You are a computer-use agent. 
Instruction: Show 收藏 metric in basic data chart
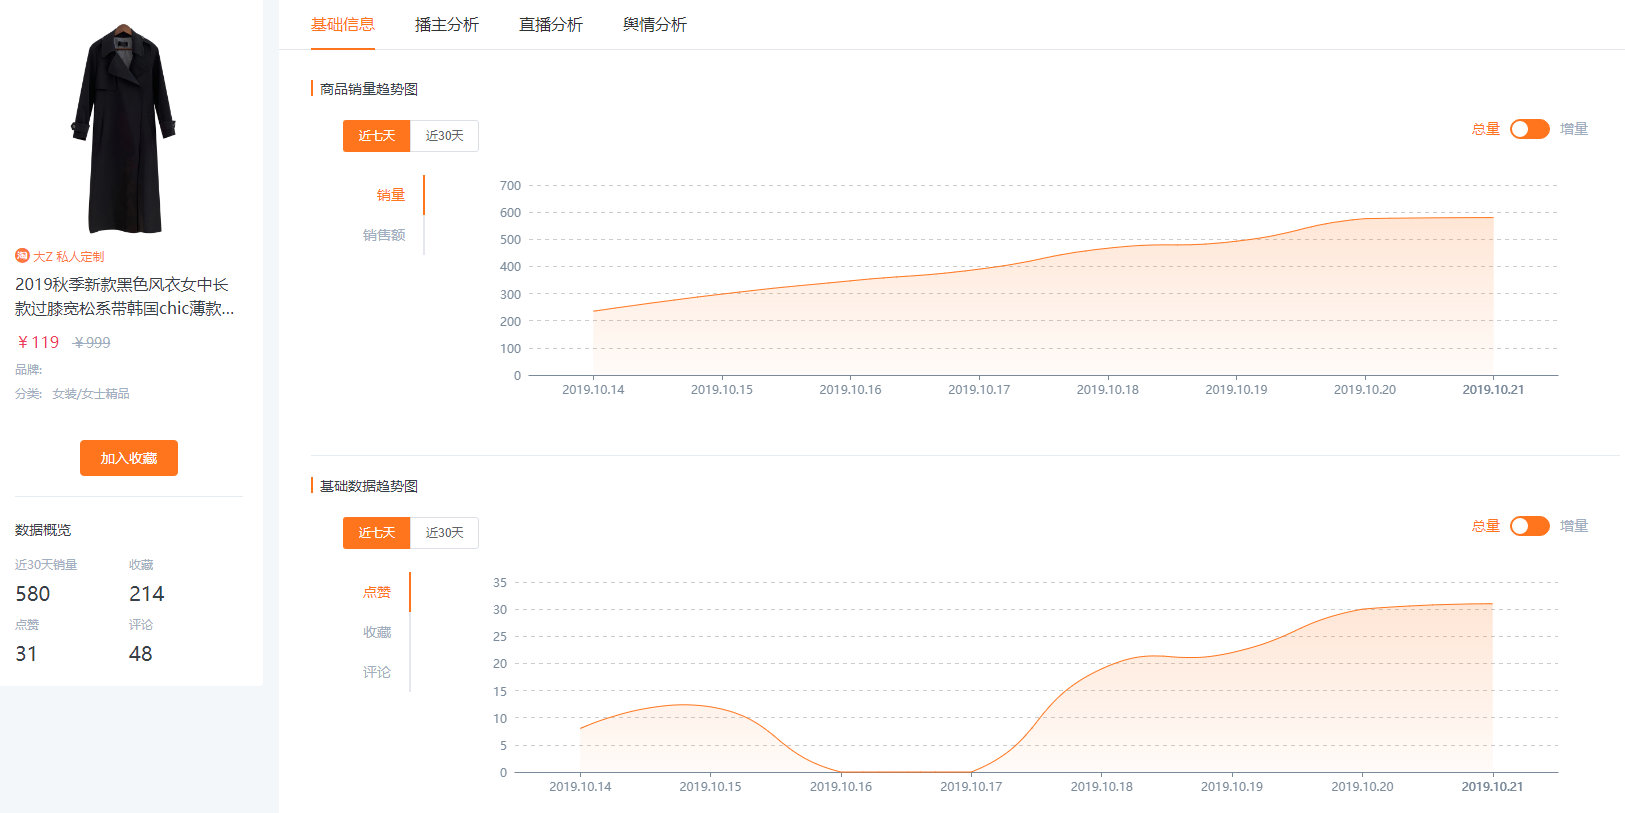pos(377,632)
